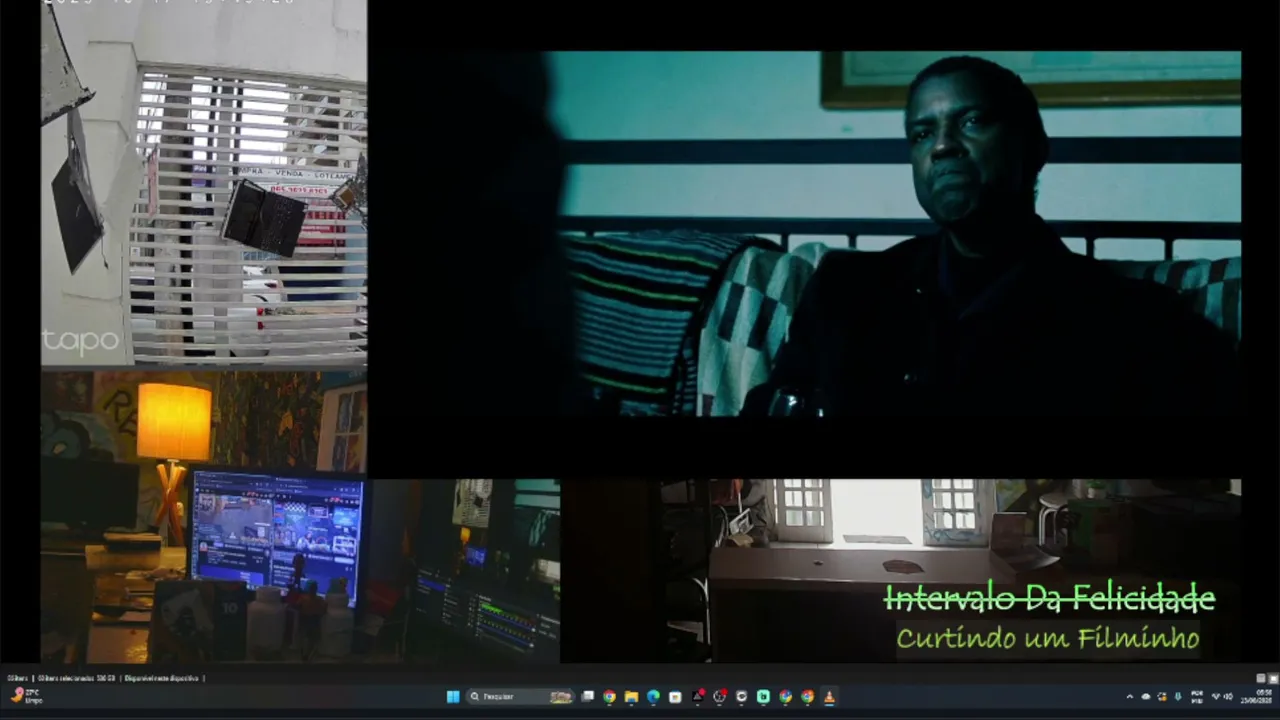Open the green square taskbar app
This screenshot has width=1280, height=720.
click(763, 697)
